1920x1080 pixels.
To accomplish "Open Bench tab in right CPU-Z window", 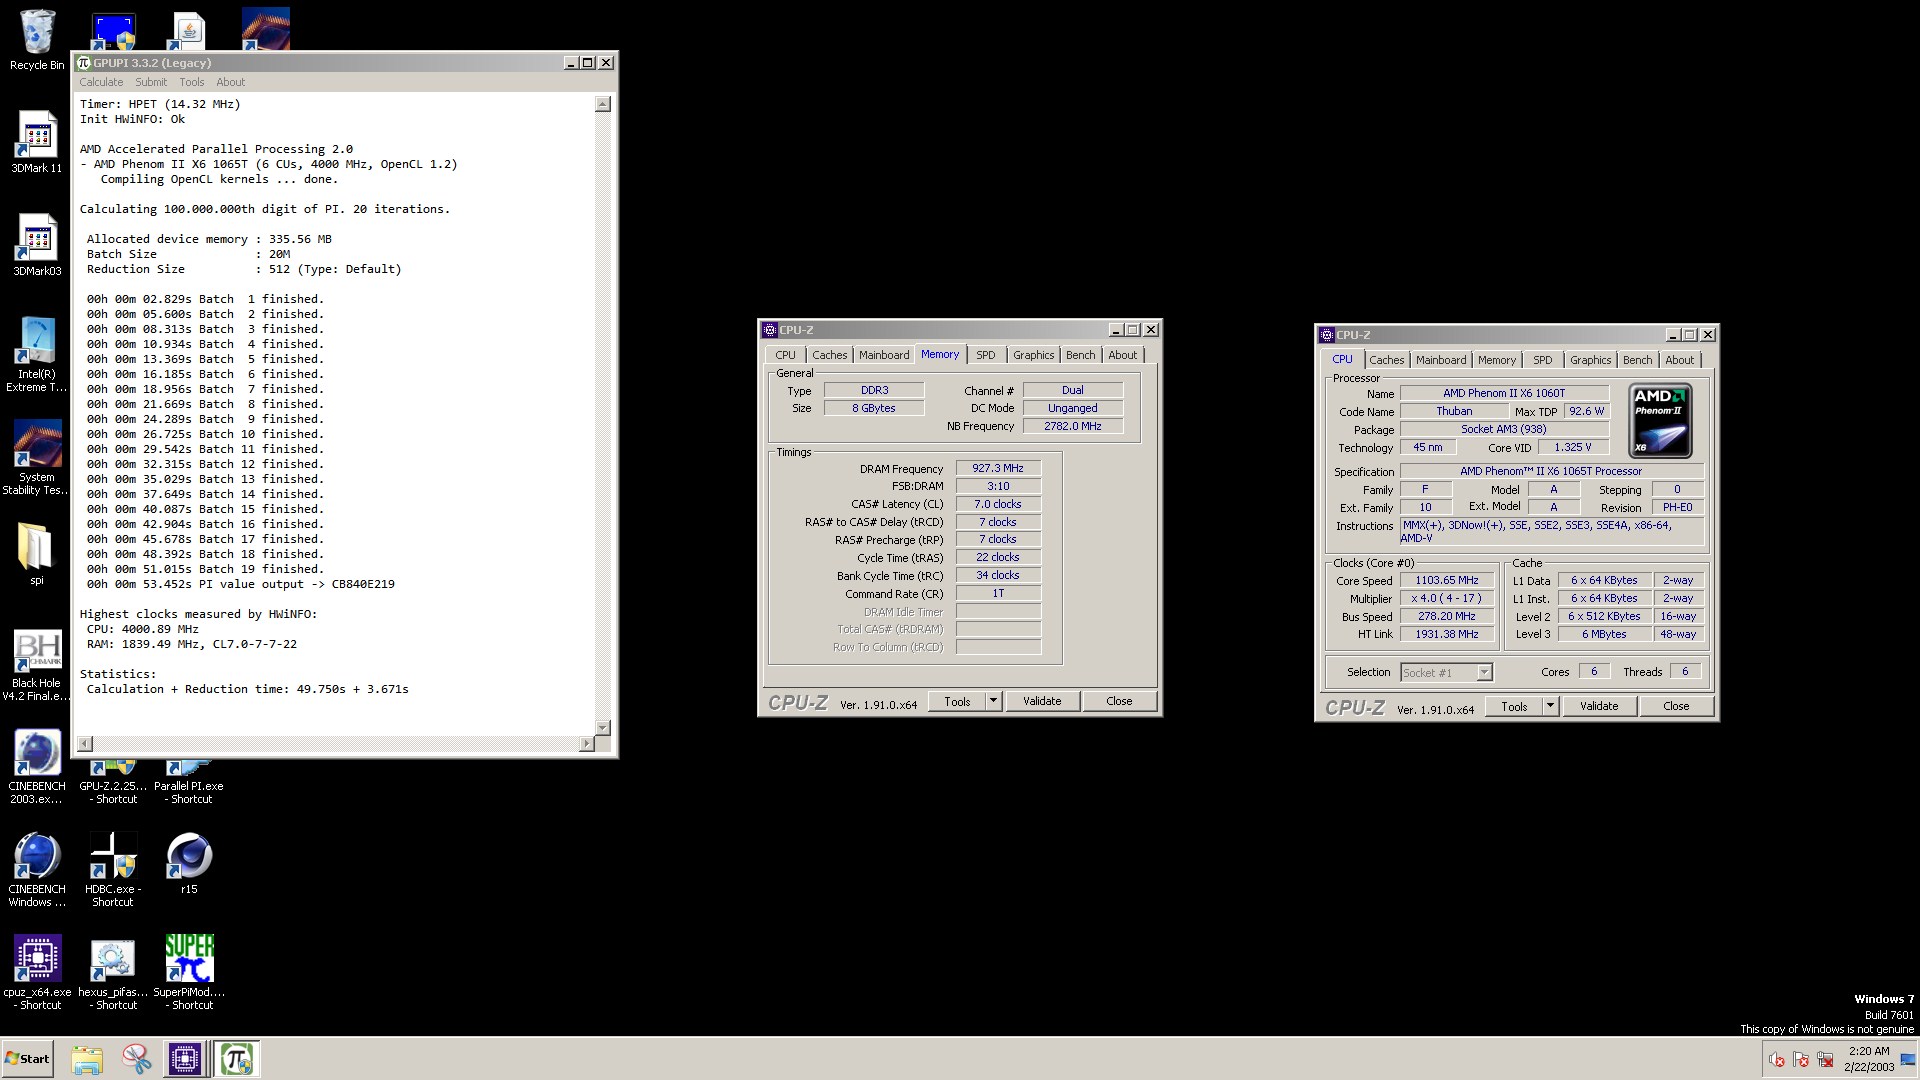I will pyautogui.click(x=1637, y=360).
